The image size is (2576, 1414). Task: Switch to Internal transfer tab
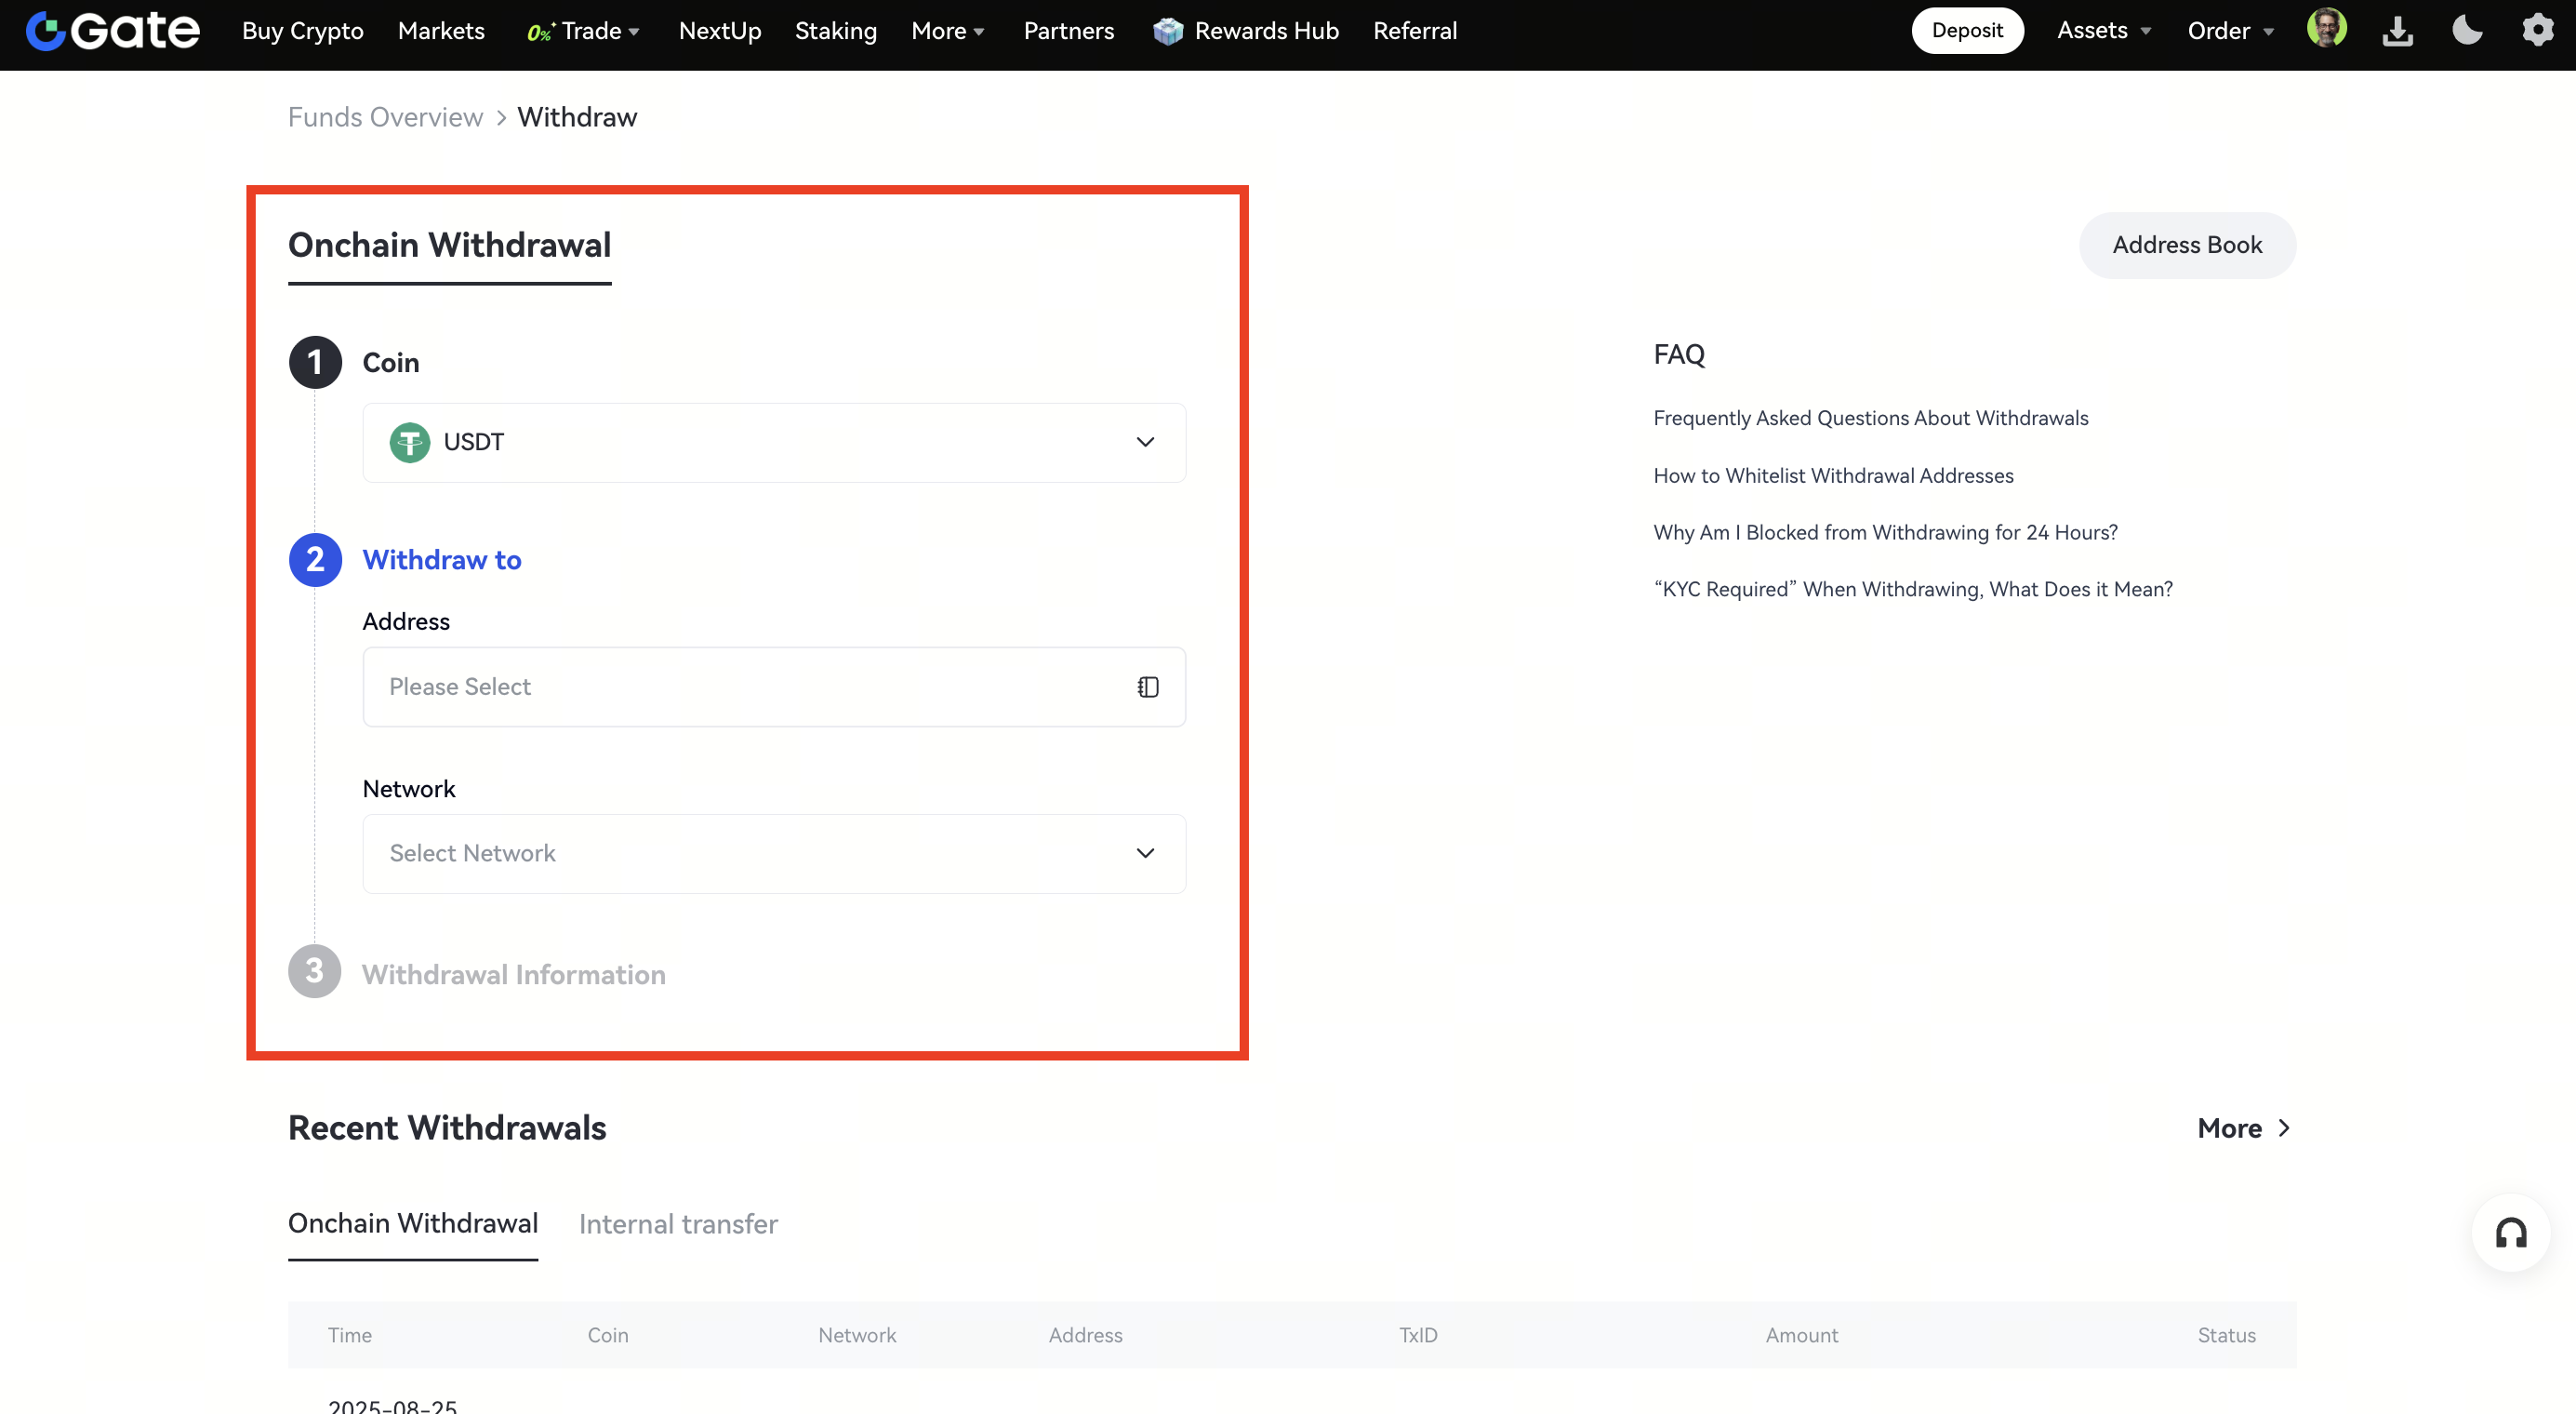[x=677, y=1224]
